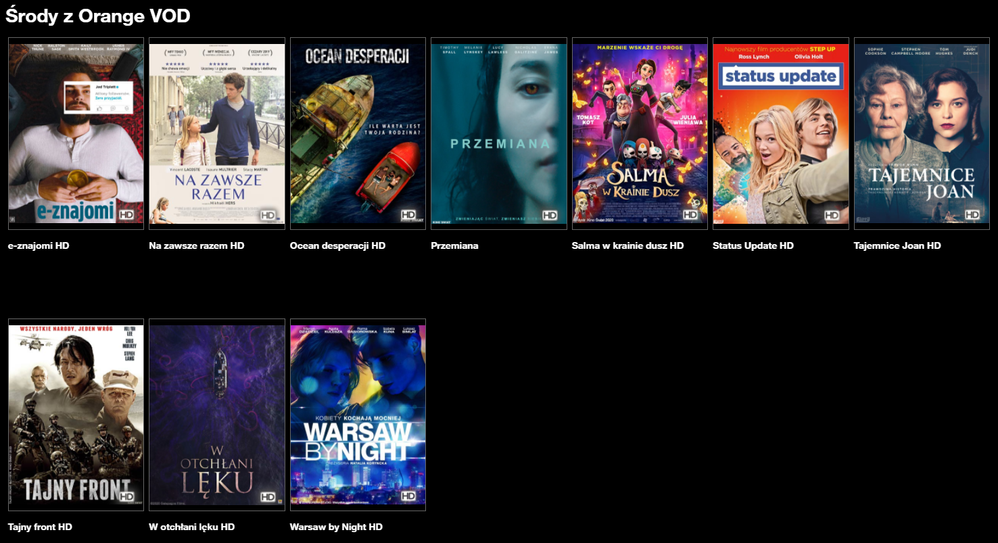Click the 'Status Update HD' title link
Image resolution: width=998 pixels, height=543 pixels.
(x=753, y=246)
